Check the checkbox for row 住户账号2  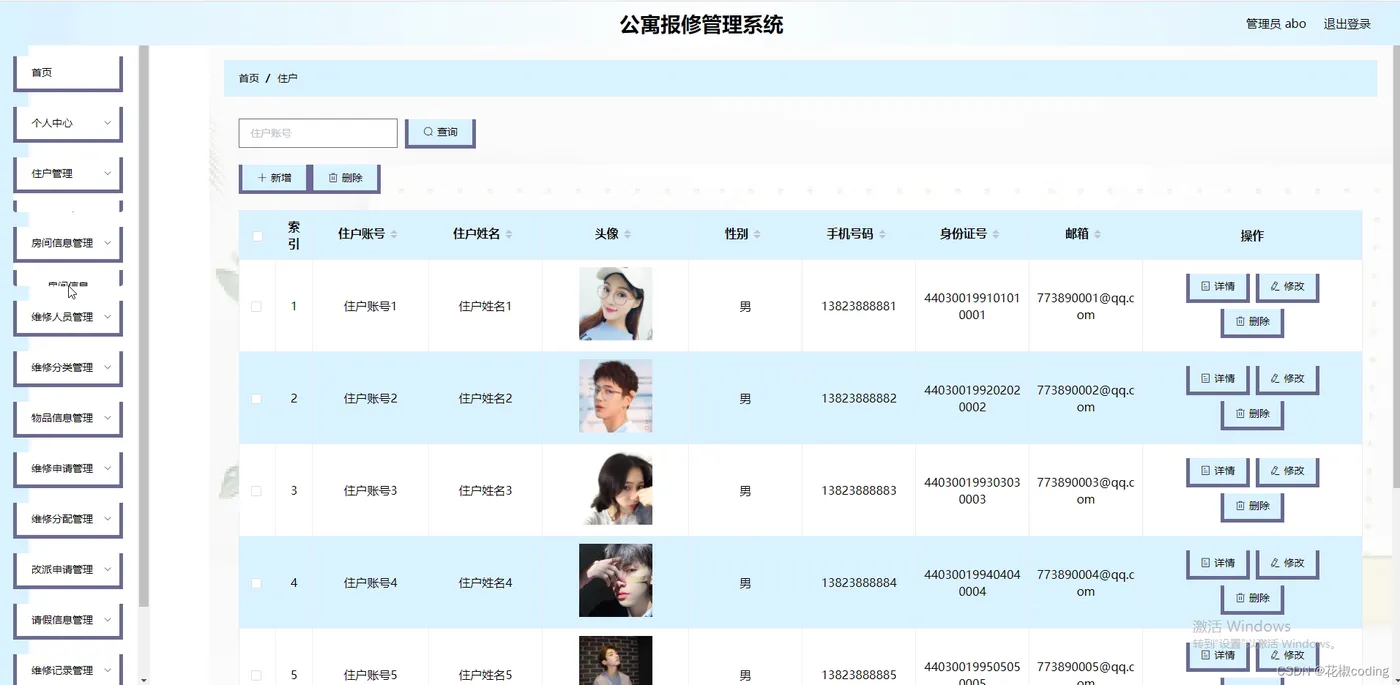257,398
